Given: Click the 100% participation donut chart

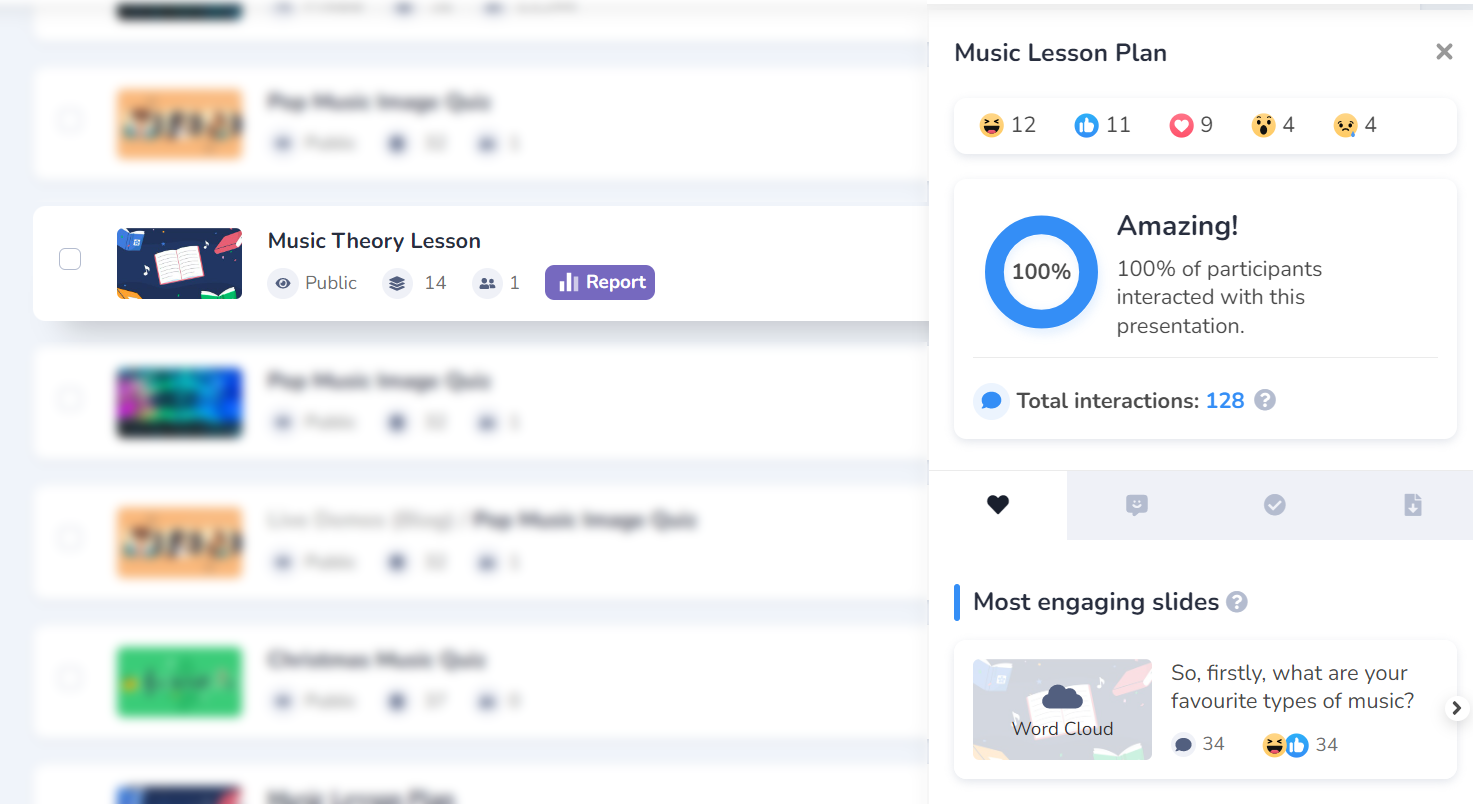Looking at the screenshot, I should (1041, 272).
